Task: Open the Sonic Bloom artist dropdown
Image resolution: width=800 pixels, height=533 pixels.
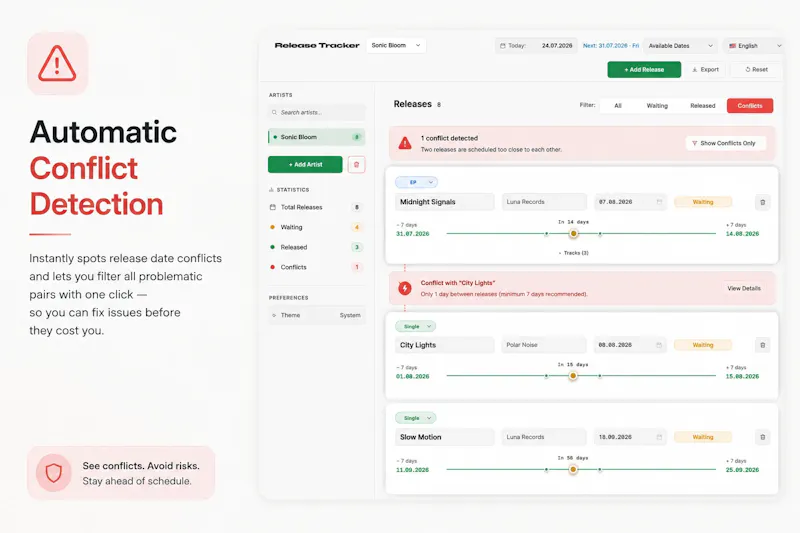Action: coord(396,45)
